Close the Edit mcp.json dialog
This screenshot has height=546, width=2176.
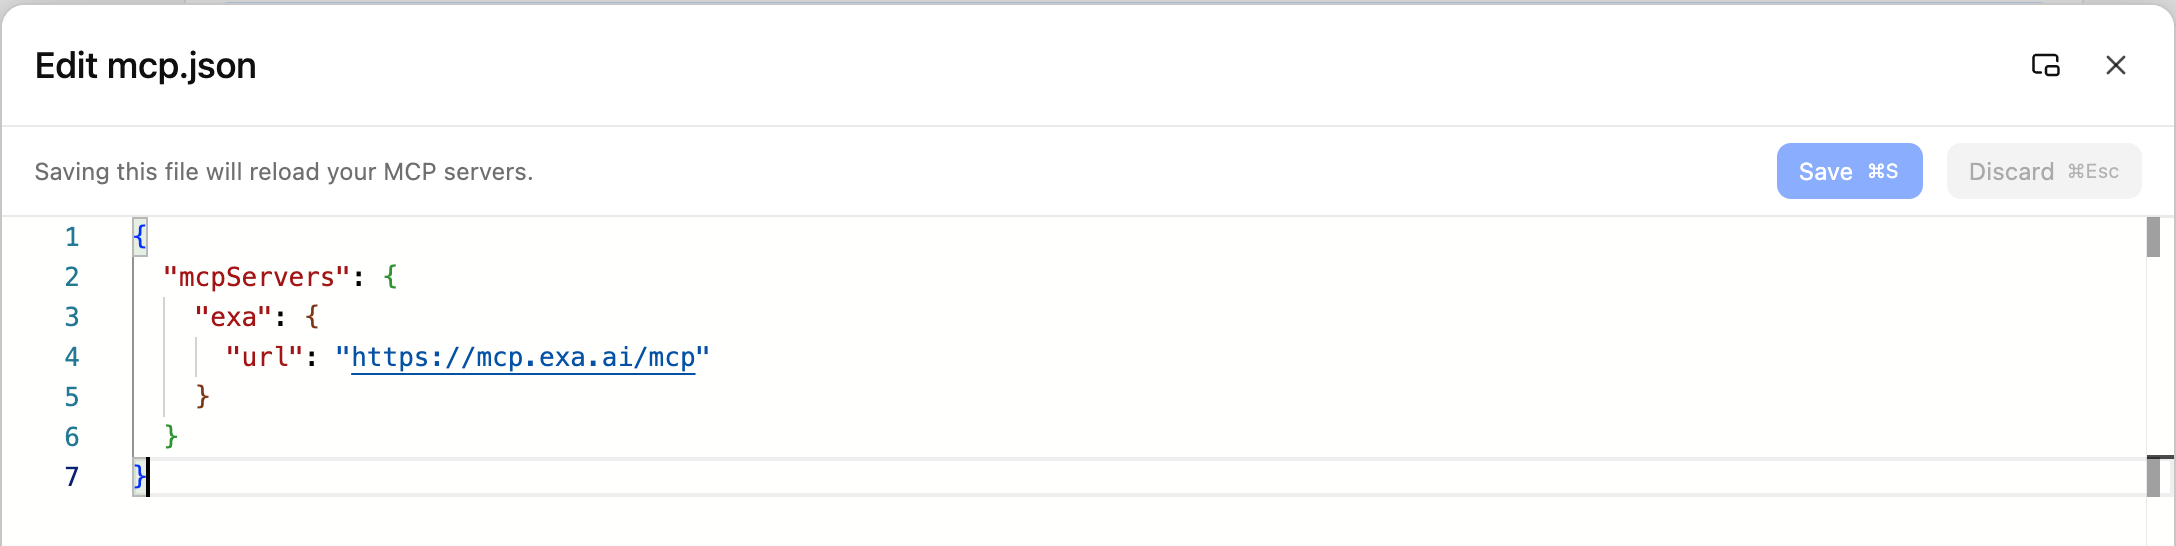coord(2115,66)
